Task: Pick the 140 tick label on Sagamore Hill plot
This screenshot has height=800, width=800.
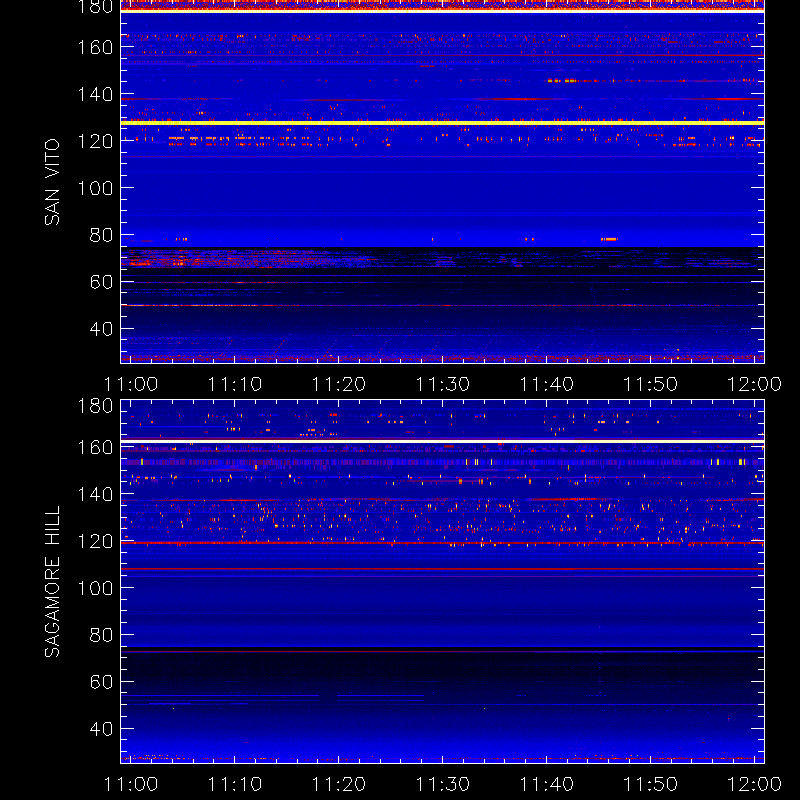Action: [x=95, y=494]
